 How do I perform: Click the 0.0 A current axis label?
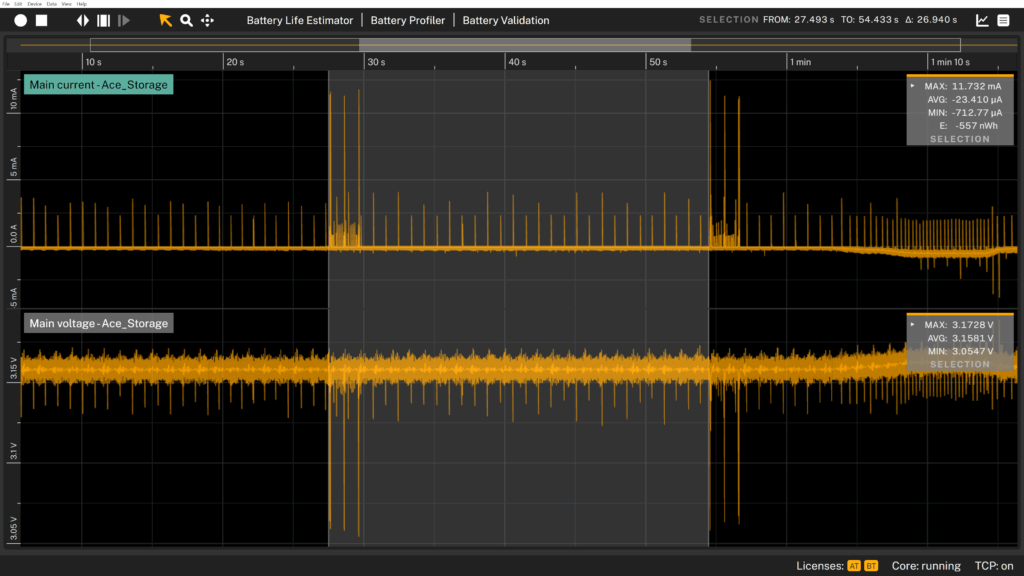pyautogui.click(x=14, y=234)
